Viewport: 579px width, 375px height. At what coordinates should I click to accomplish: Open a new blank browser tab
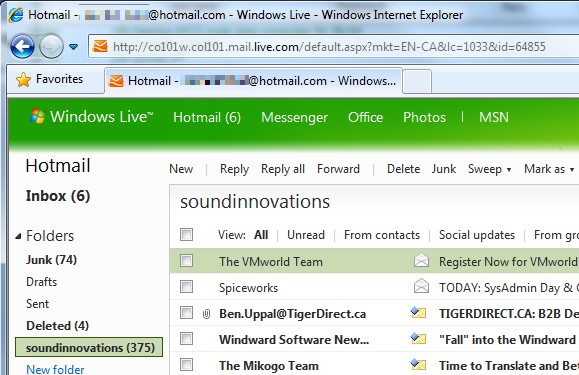pyautogui.click(x=417, y=81)
